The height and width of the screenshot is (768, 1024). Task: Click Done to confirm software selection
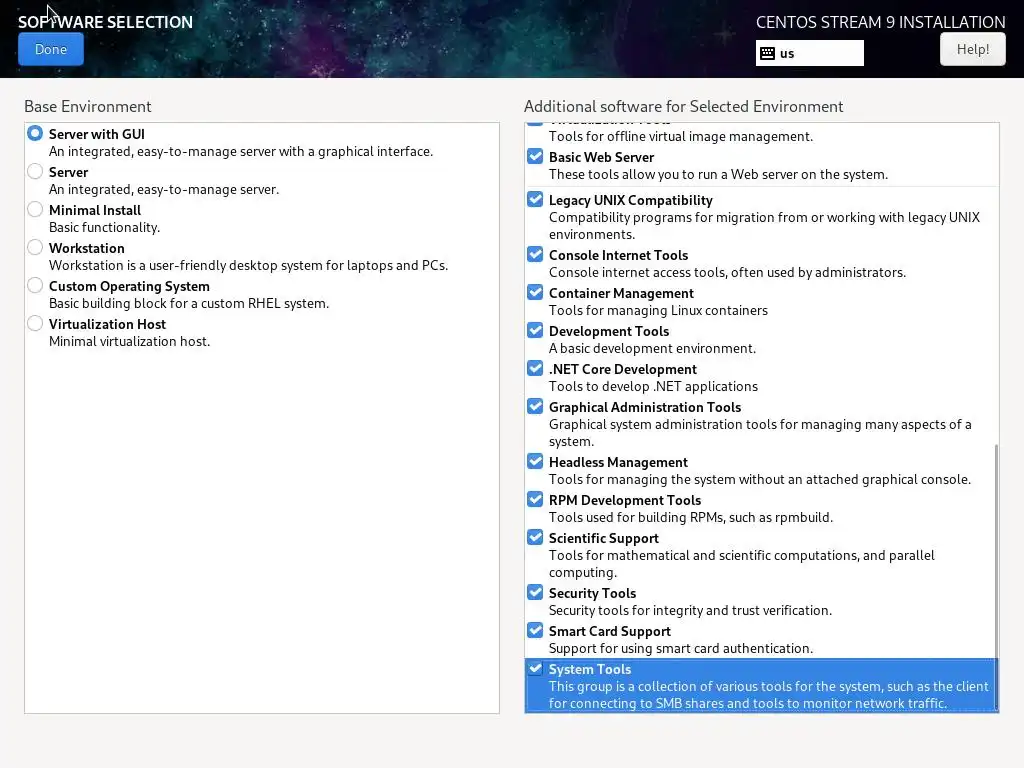[51, 49]
